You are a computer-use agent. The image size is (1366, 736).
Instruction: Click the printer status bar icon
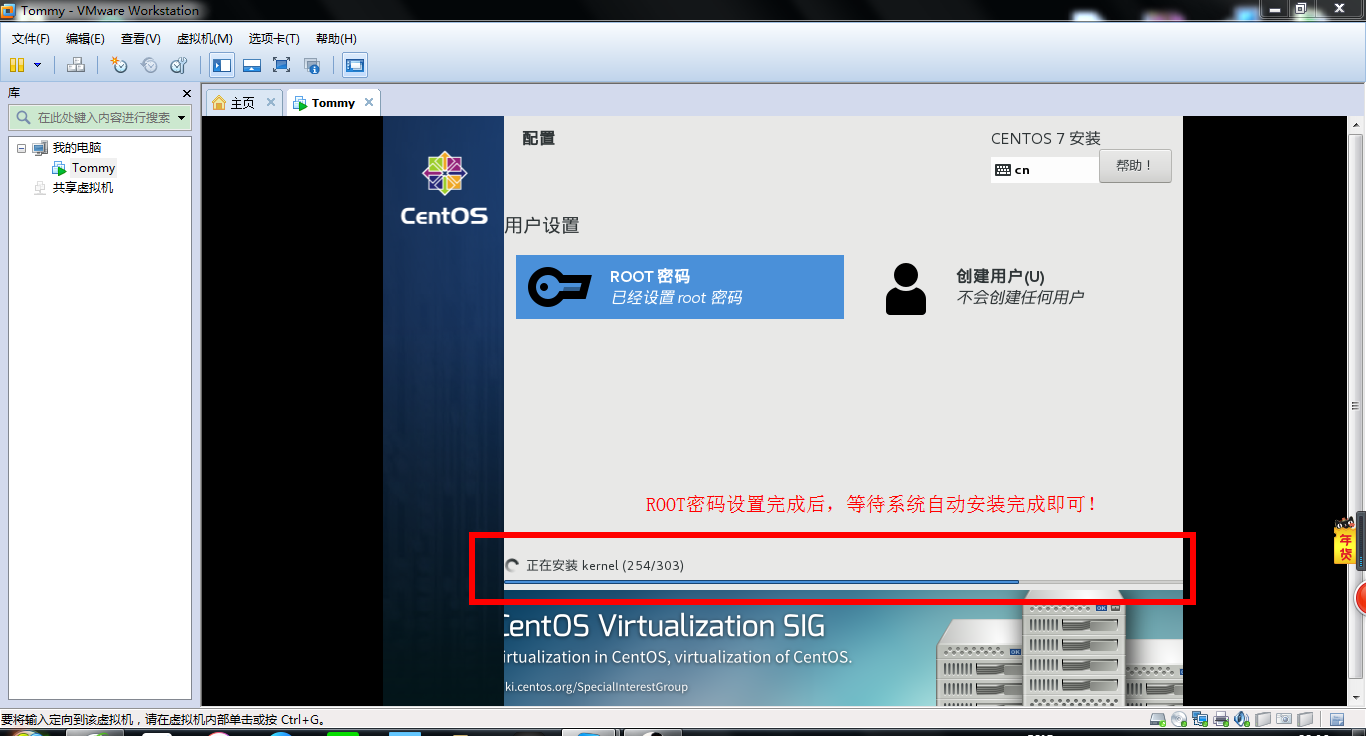(1221, 719)
